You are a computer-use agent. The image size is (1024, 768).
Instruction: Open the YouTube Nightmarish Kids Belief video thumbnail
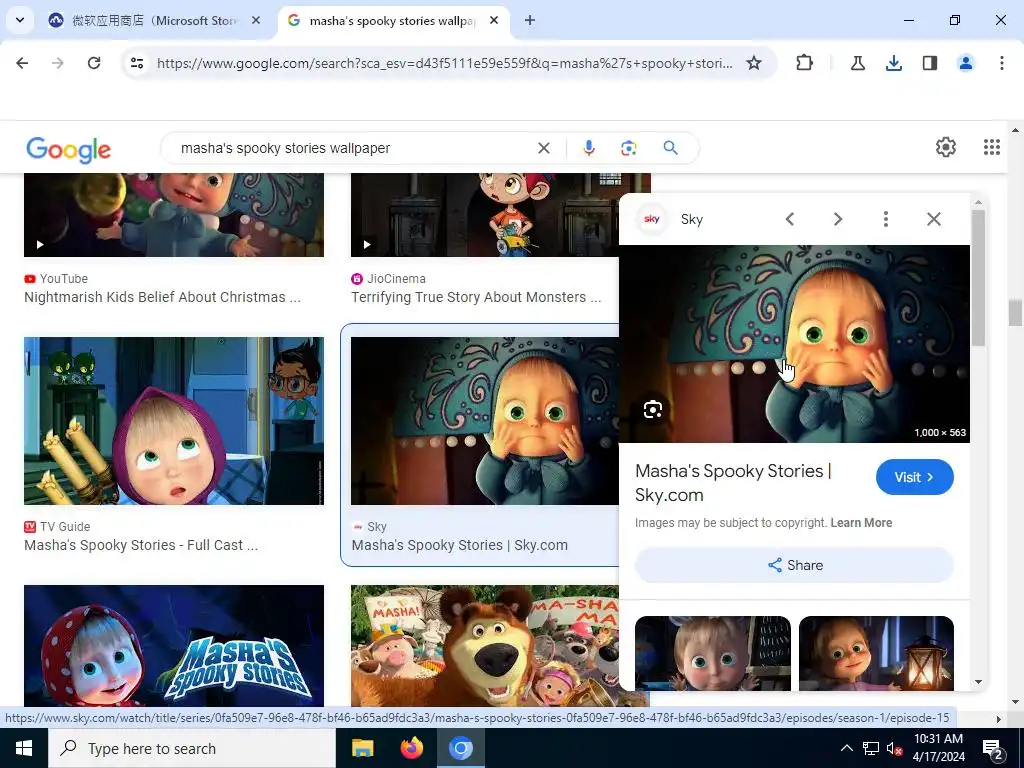click(174, 215)
